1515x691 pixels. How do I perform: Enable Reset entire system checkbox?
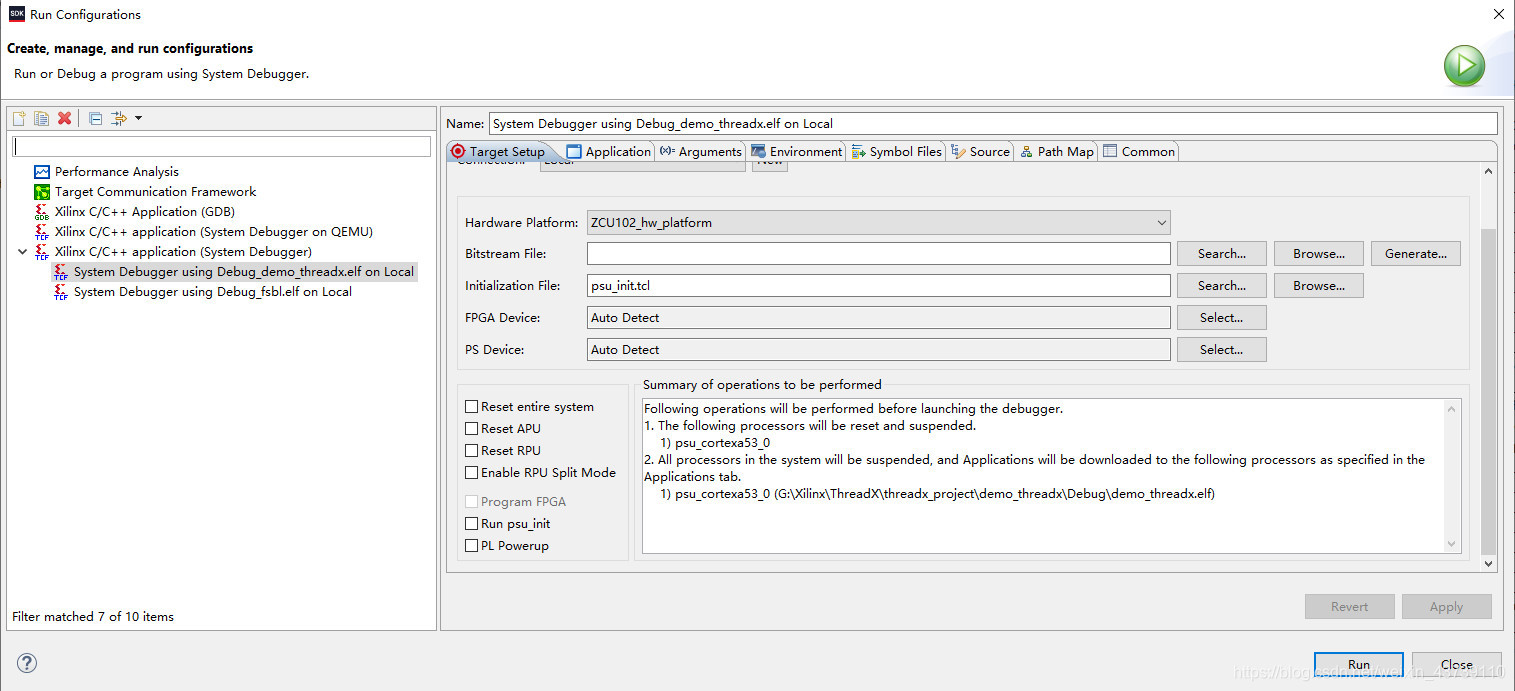(472, 407)
